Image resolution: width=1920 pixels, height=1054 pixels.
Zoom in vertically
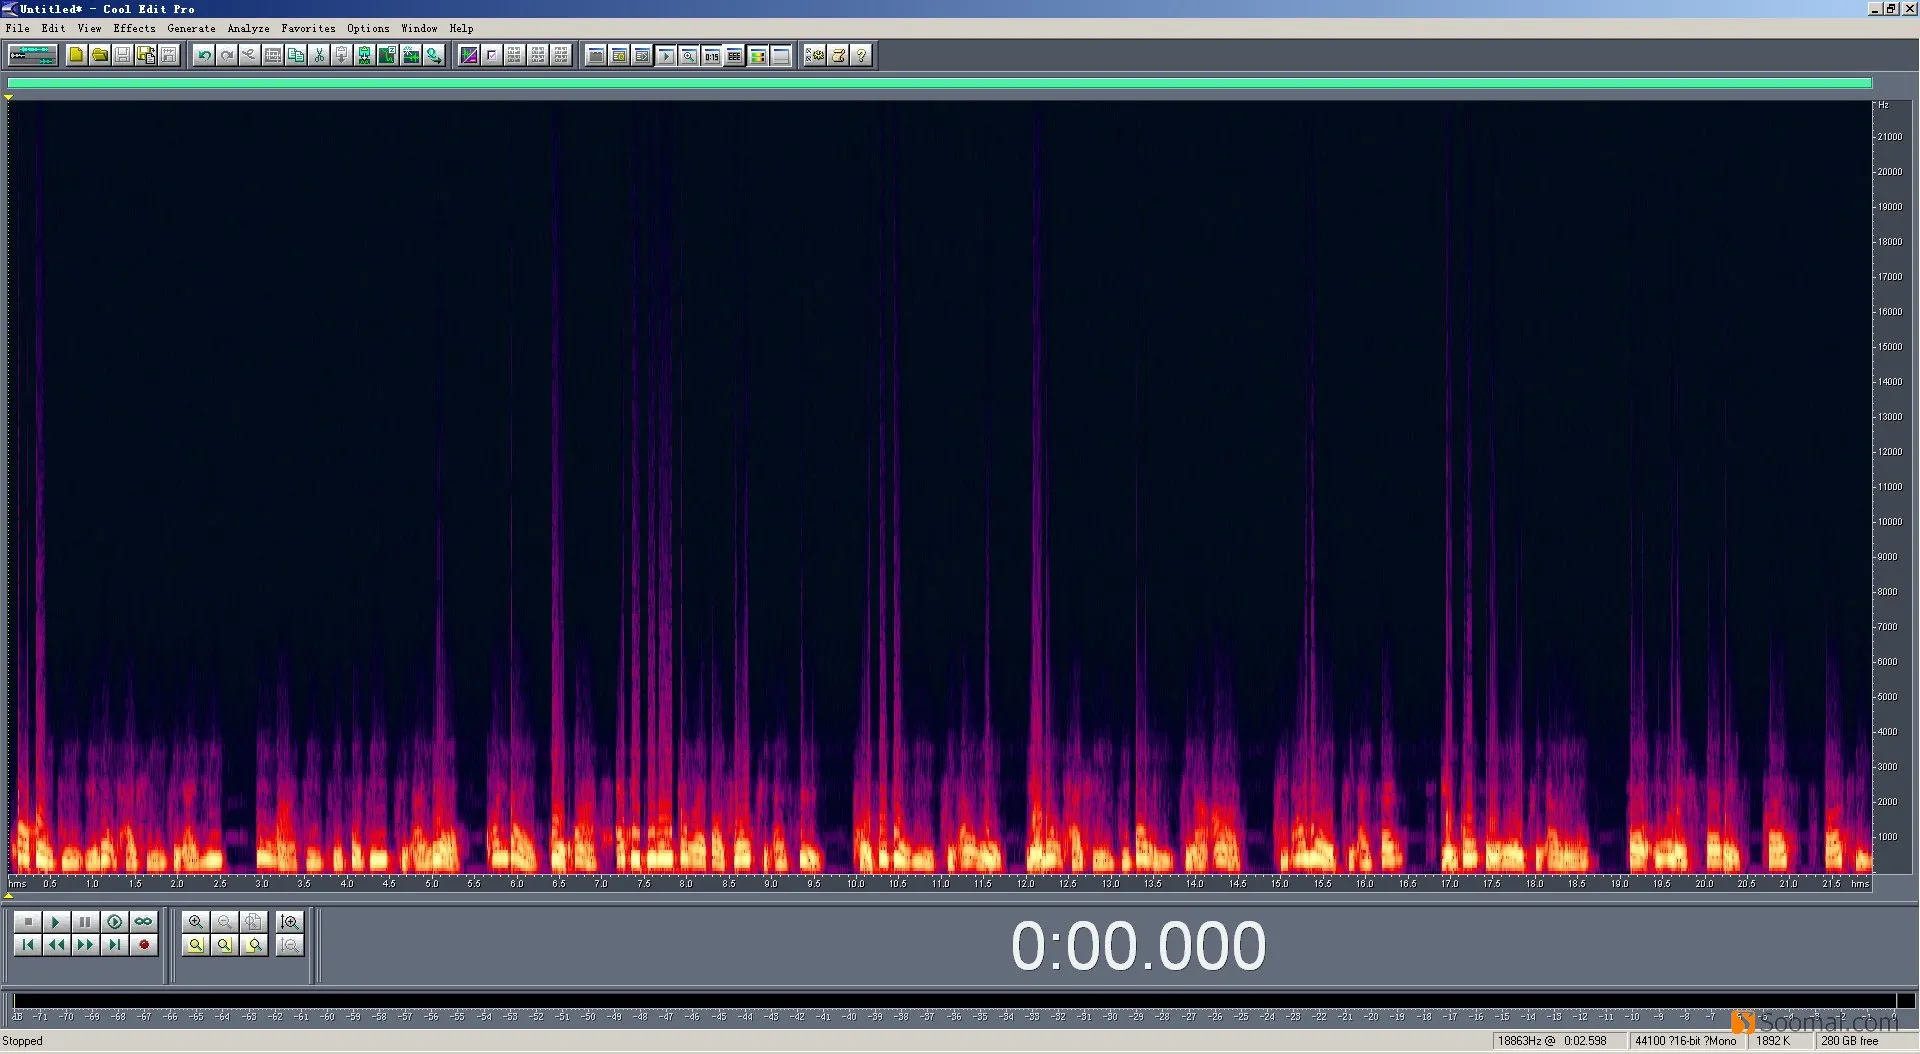(x=290, y=921)
